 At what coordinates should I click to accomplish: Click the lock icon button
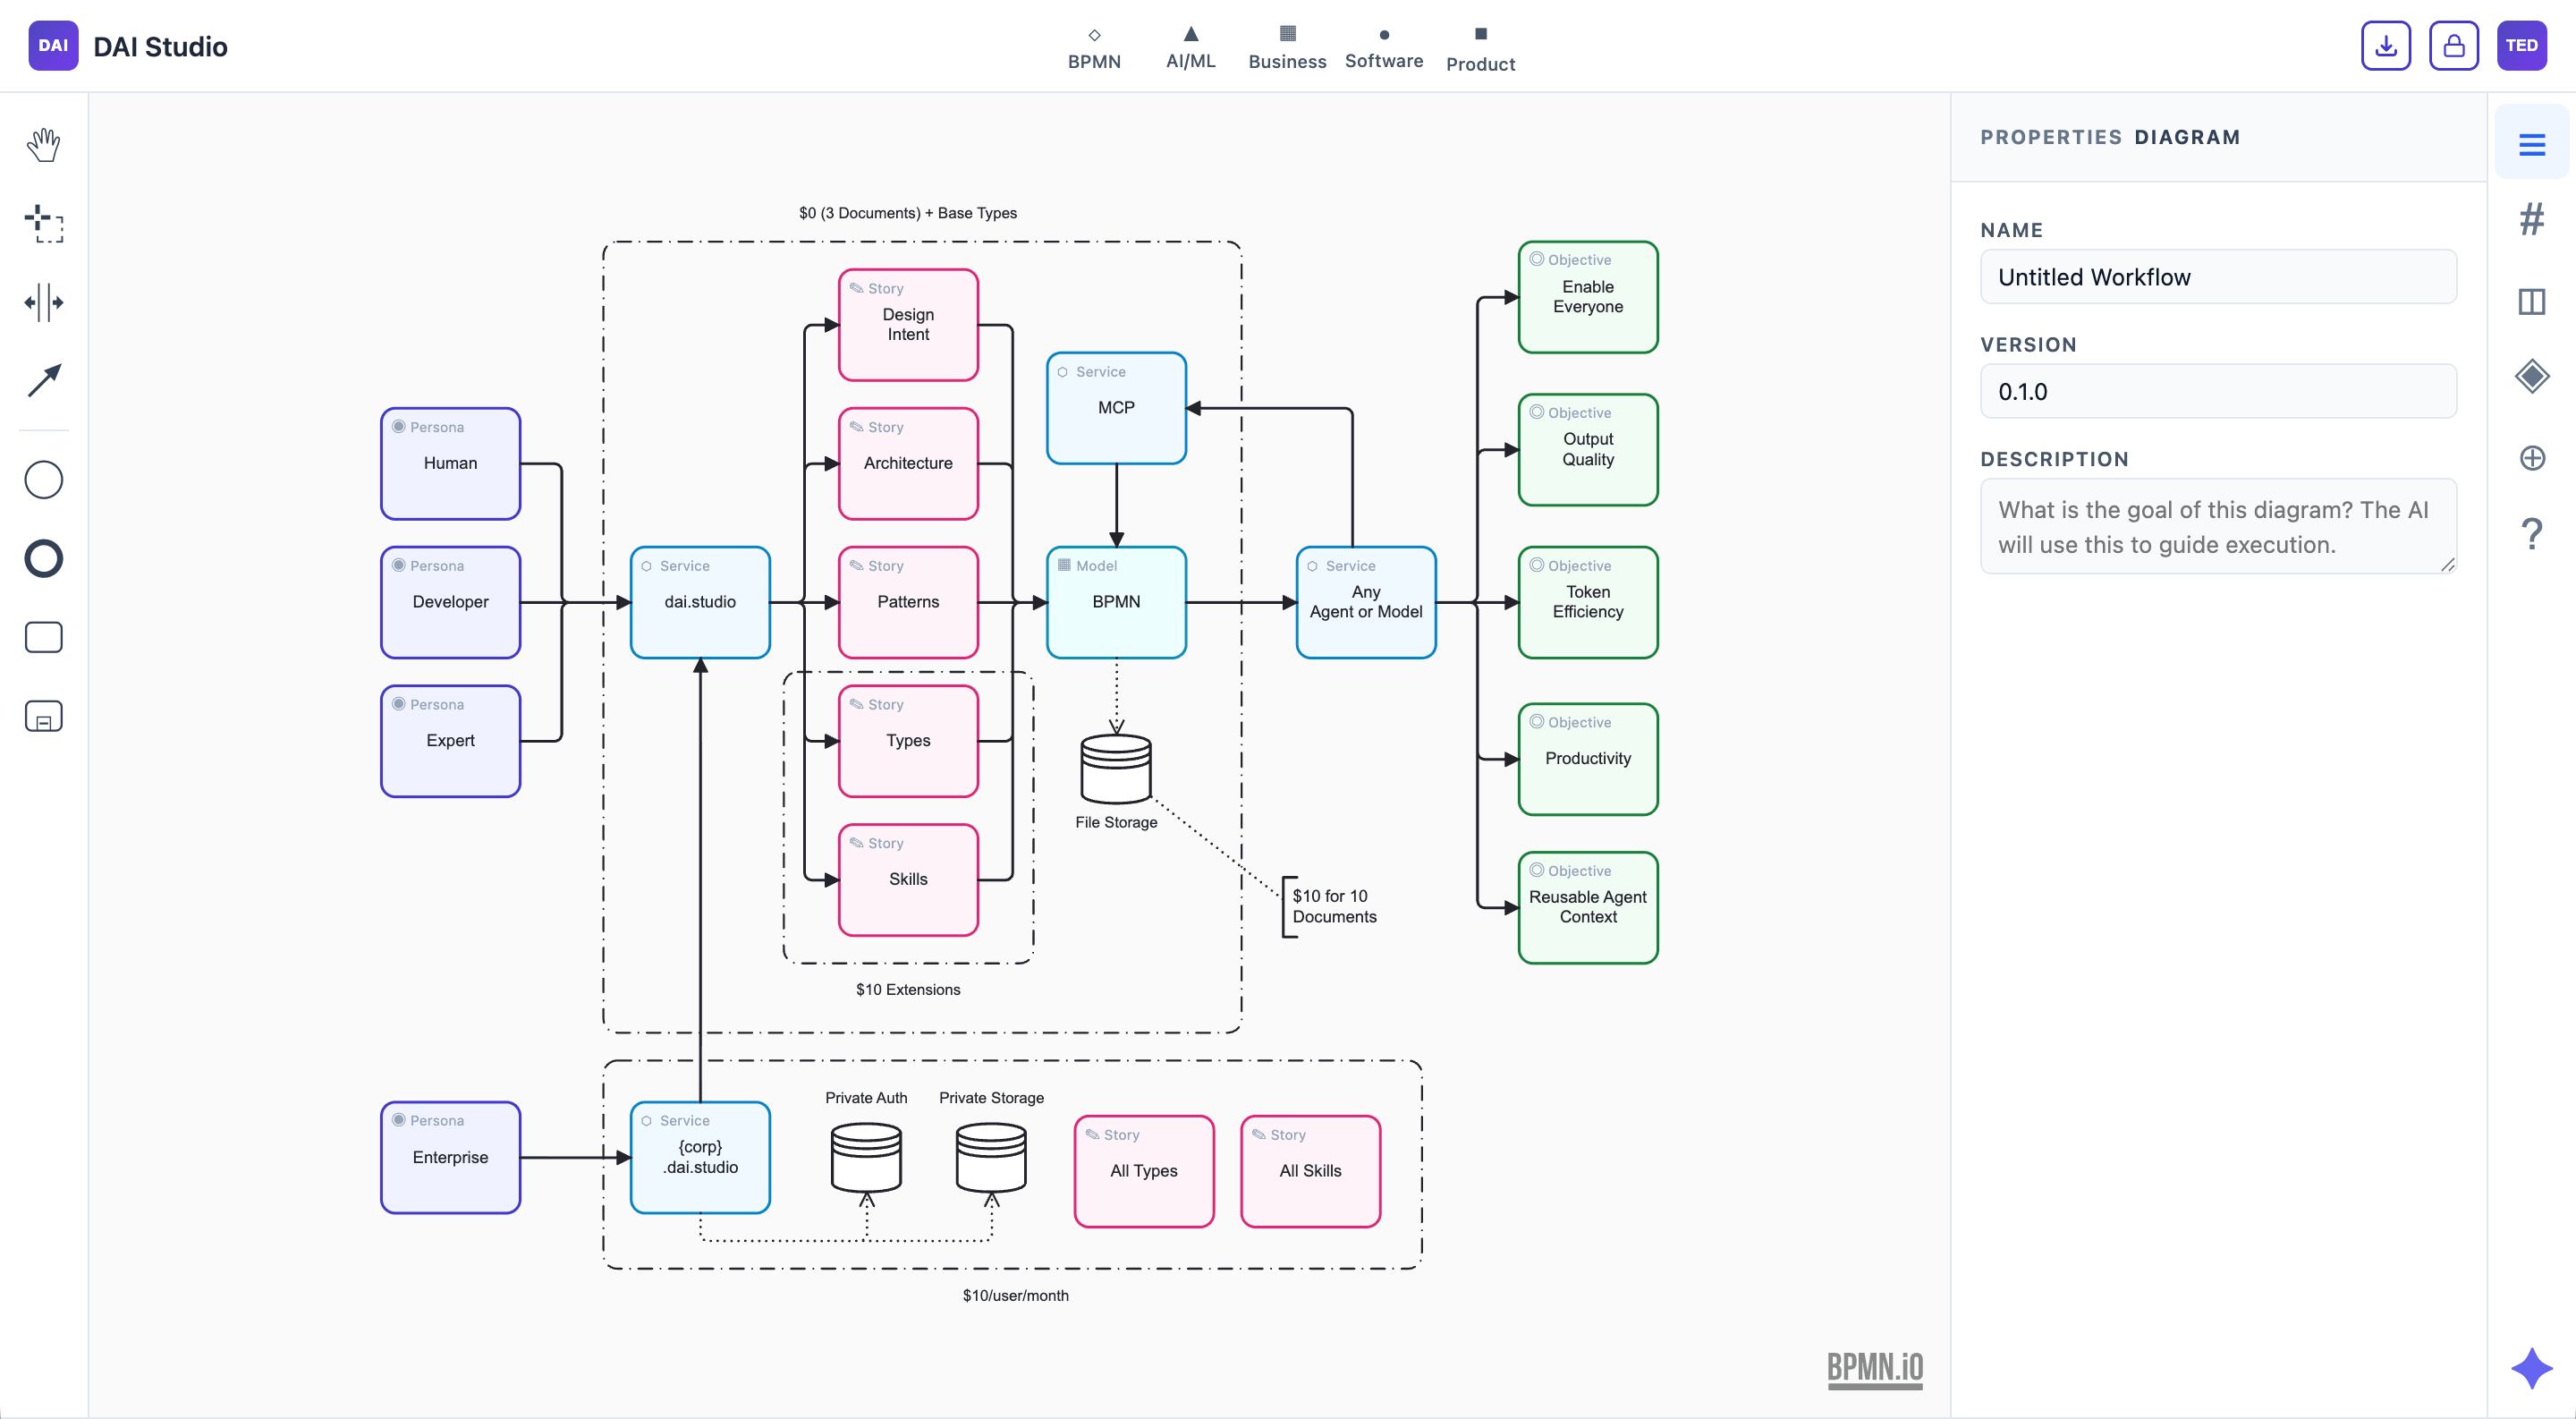2453,46
